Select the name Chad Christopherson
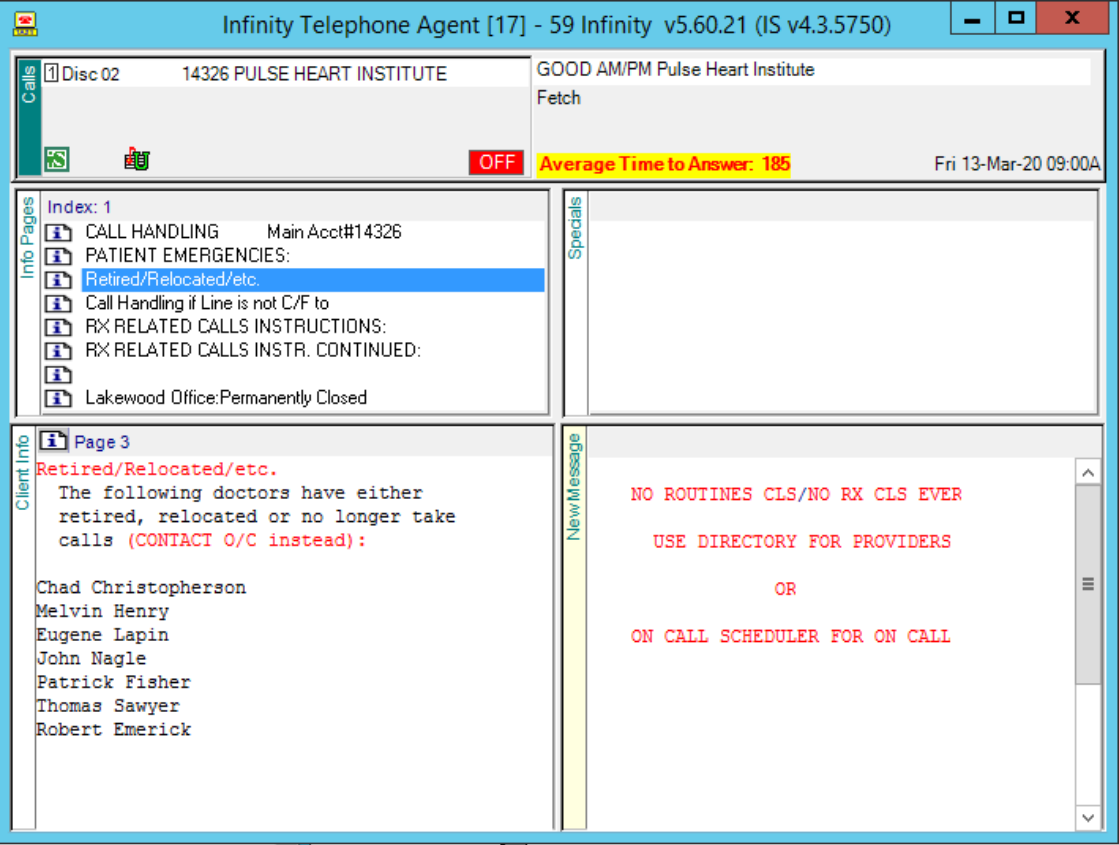 tap(141, 587)
